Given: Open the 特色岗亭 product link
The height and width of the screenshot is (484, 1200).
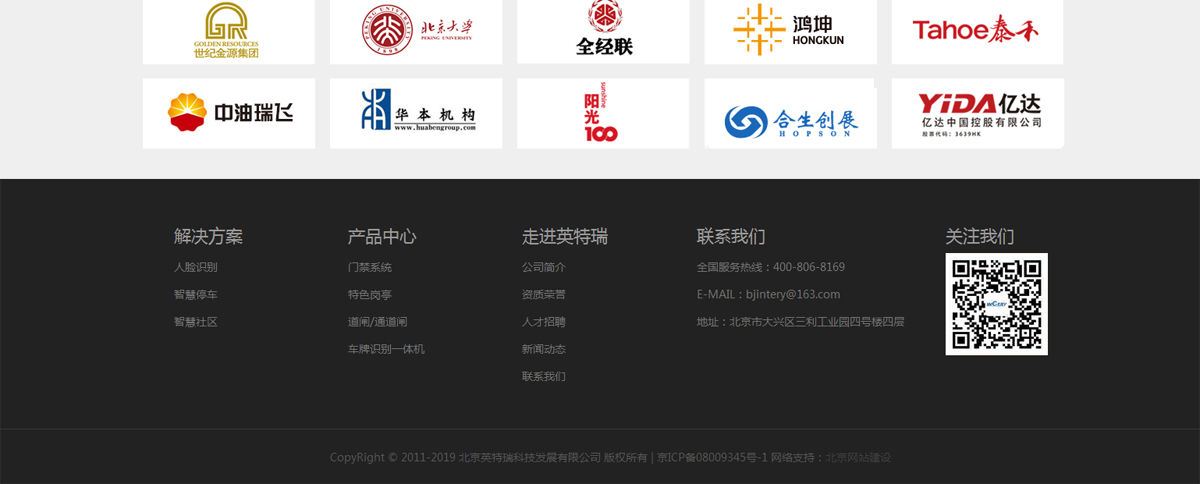Looking at the screenshot, I should [x=370, y=295].
